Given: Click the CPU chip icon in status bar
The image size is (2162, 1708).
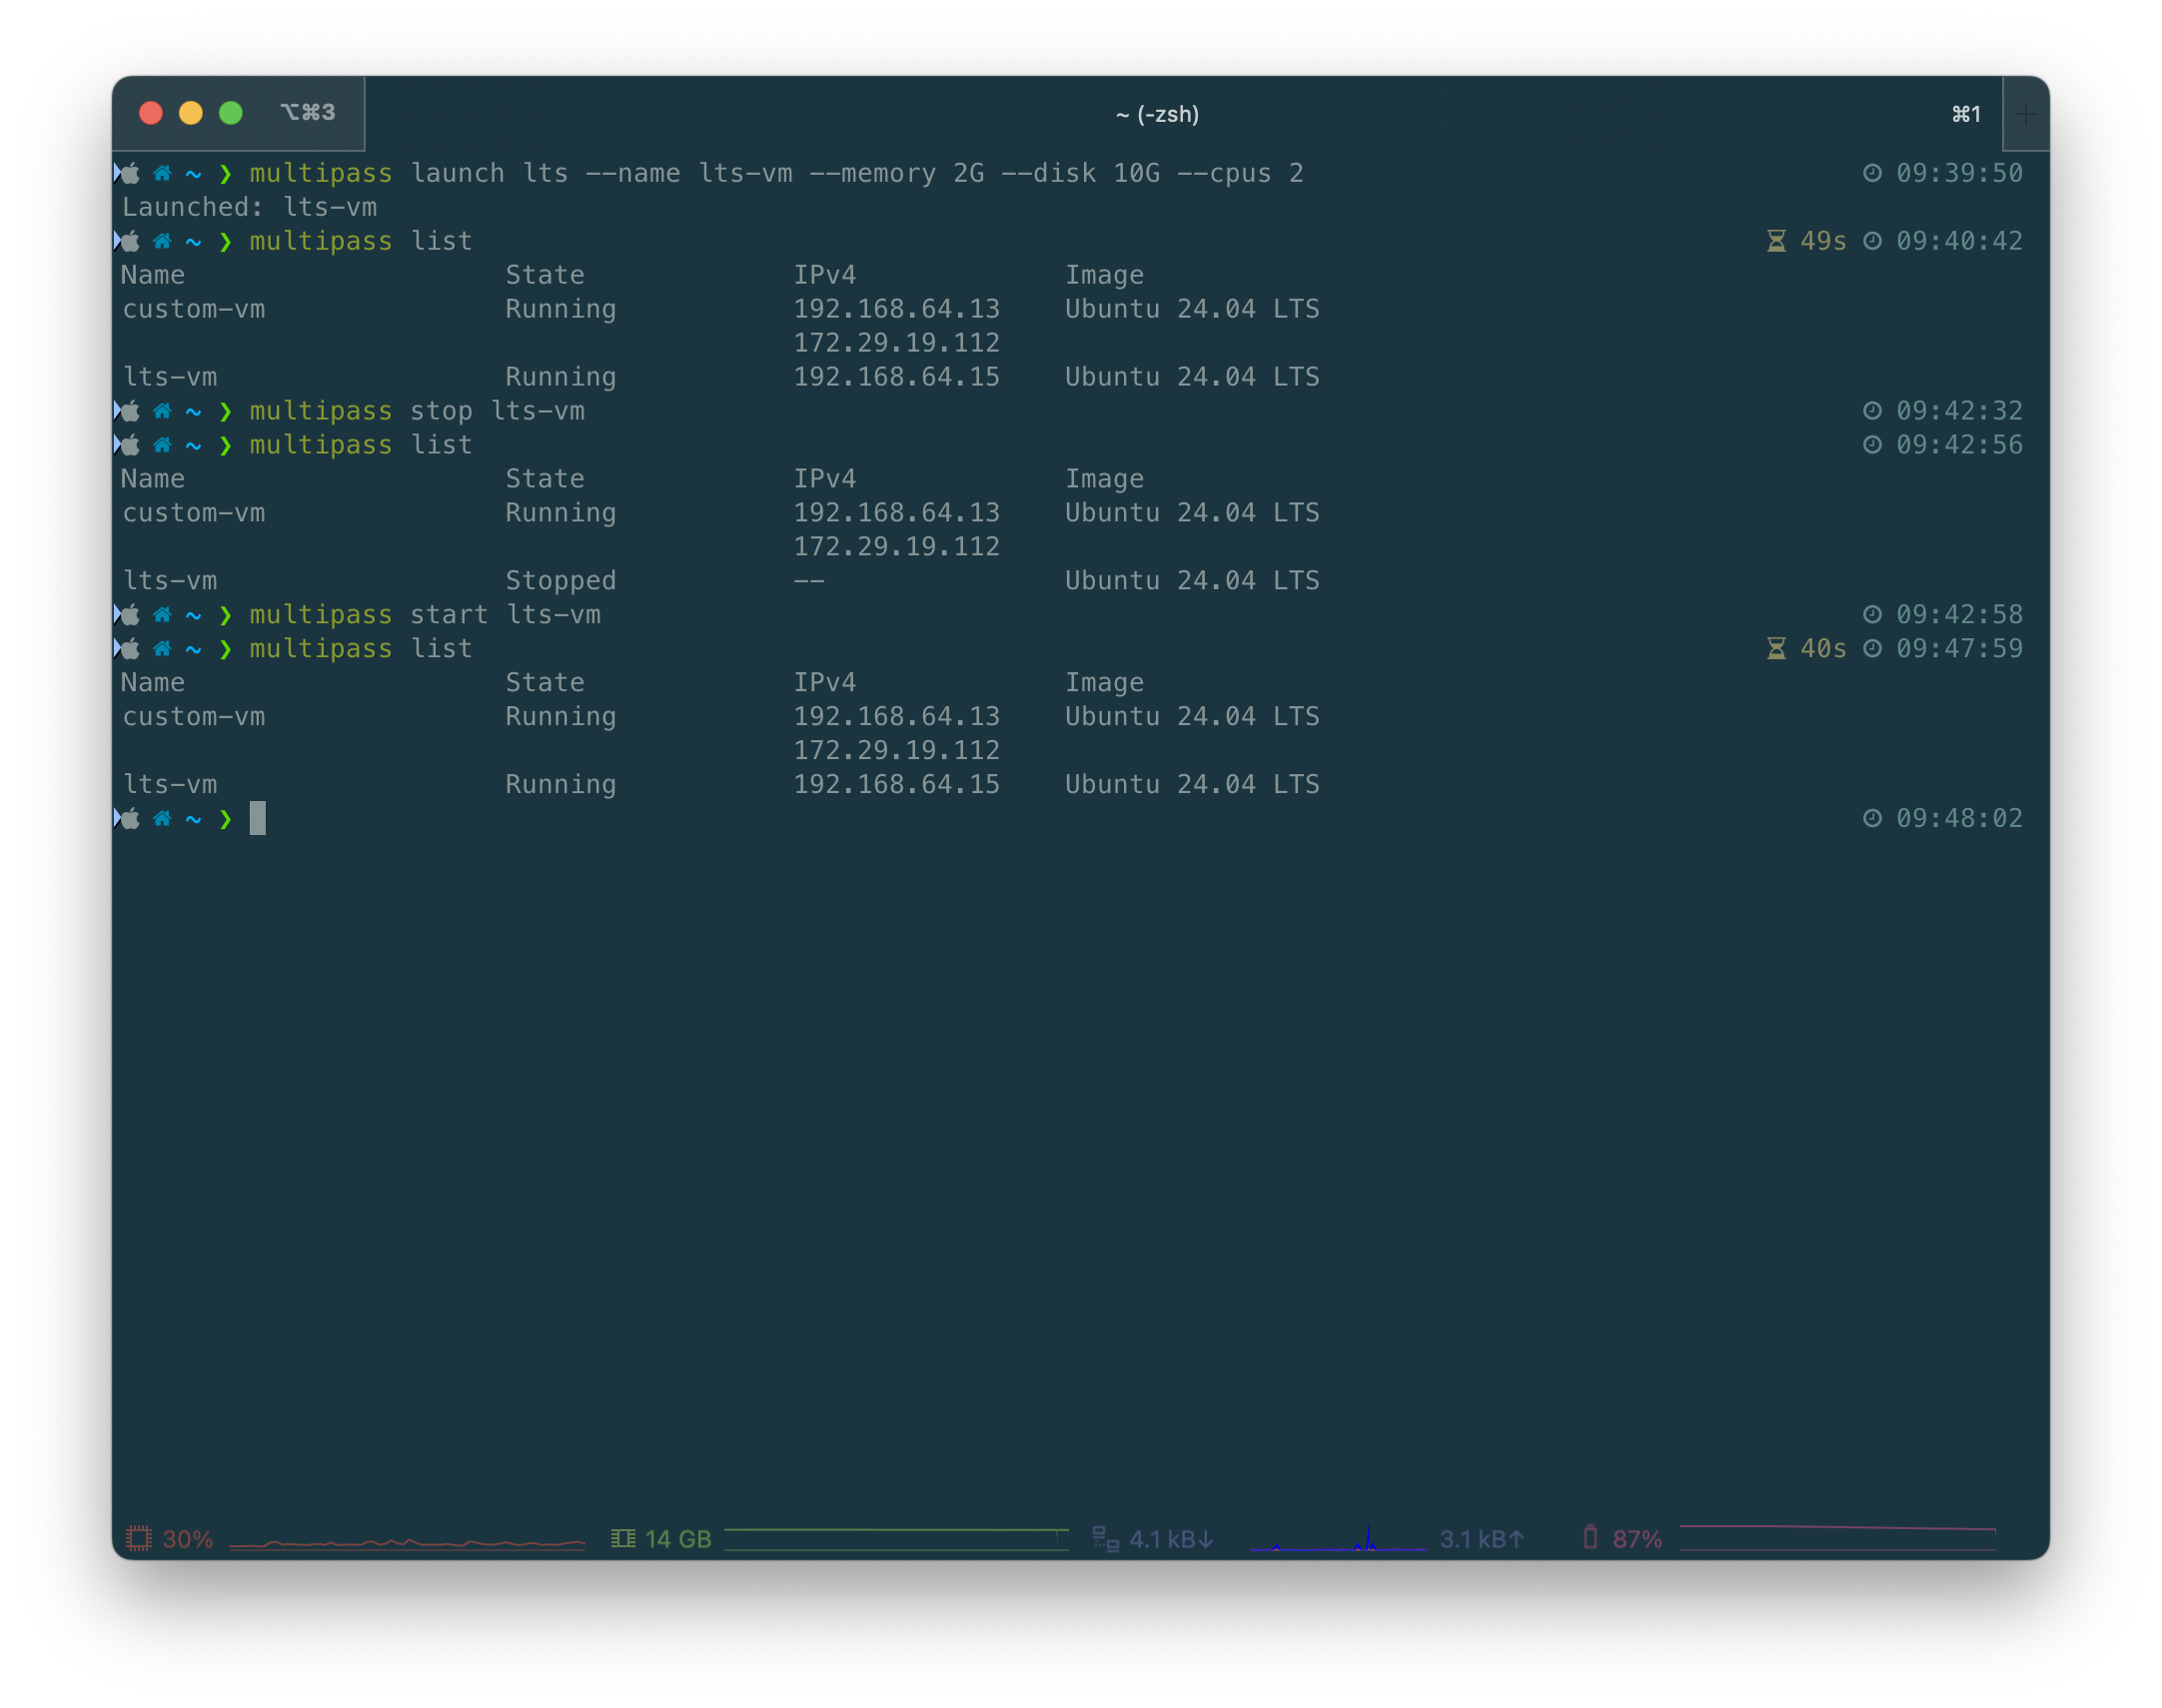Looking at the screenshot, I should pos(139,1538).
